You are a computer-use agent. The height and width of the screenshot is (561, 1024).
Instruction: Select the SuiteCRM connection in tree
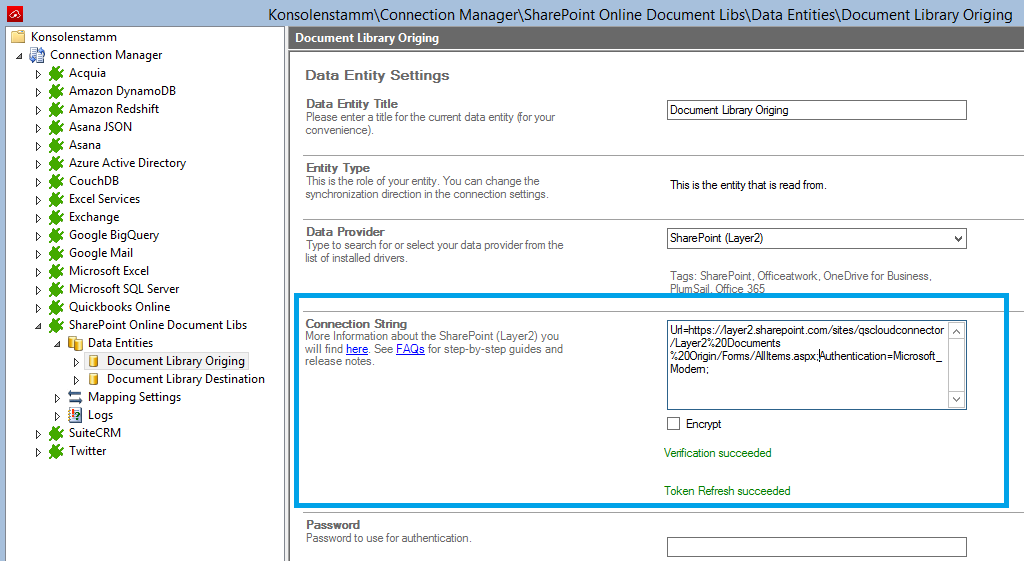(96, 433)
